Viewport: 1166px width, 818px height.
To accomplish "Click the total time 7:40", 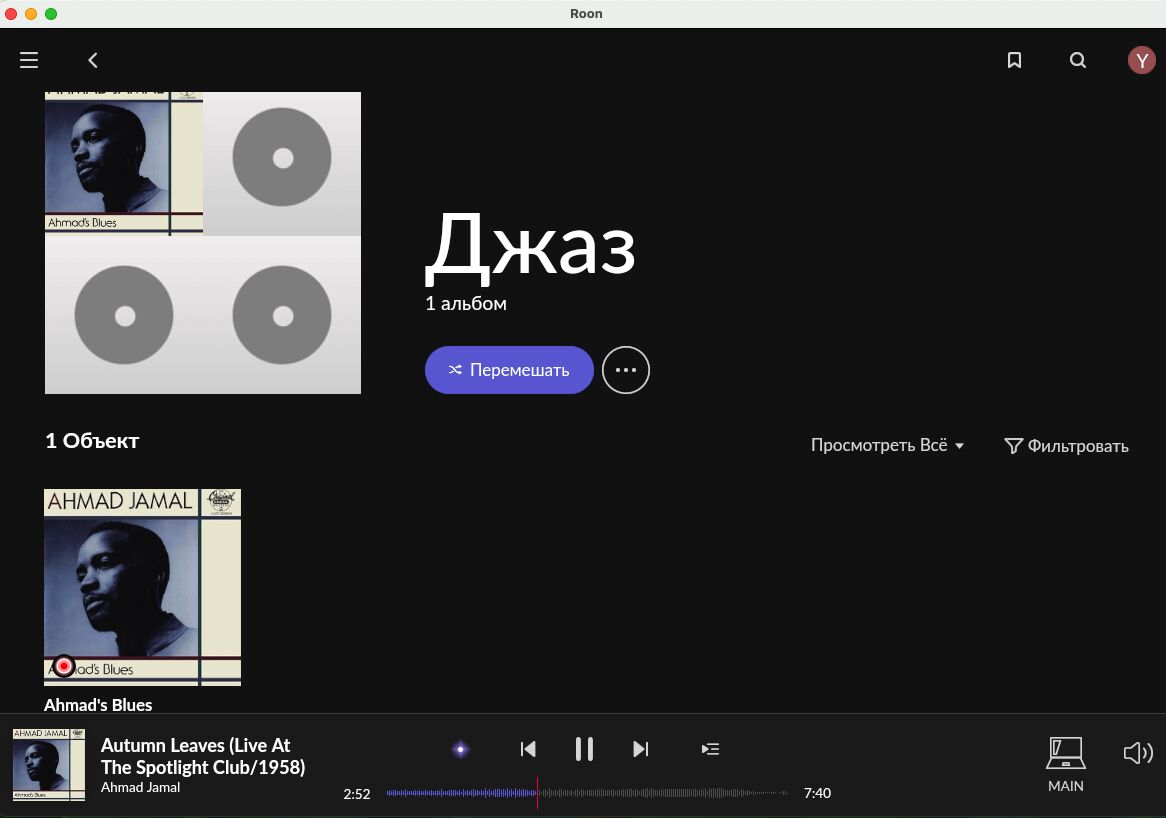I will pos(817,793).
